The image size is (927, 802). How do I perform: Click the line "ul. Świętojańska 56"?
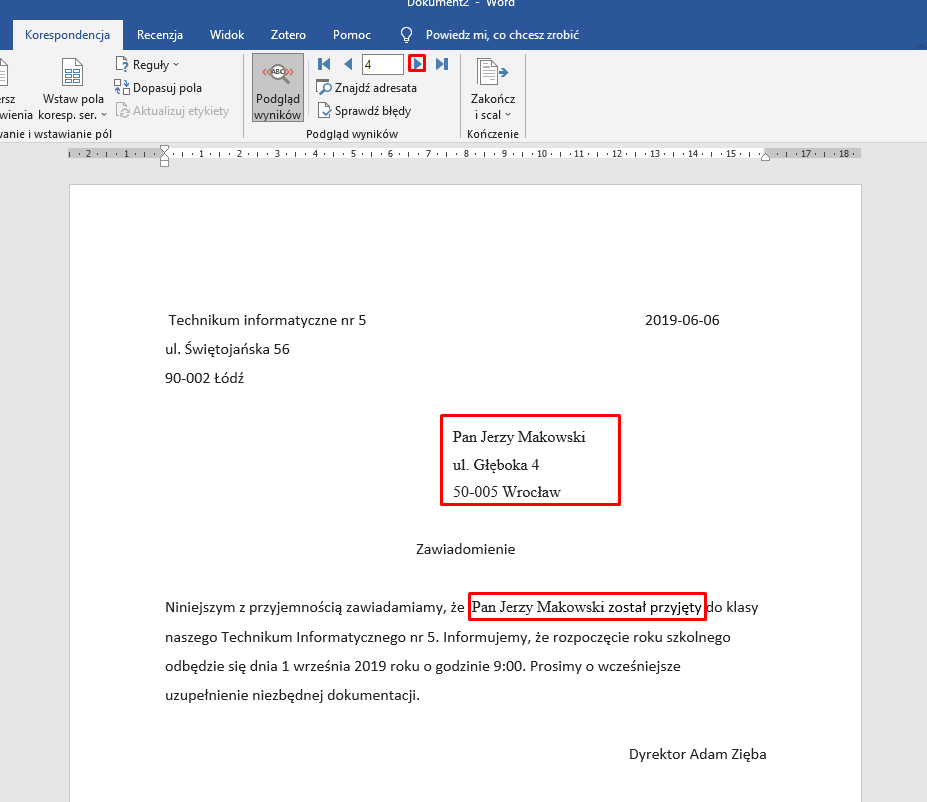point(228,349)
